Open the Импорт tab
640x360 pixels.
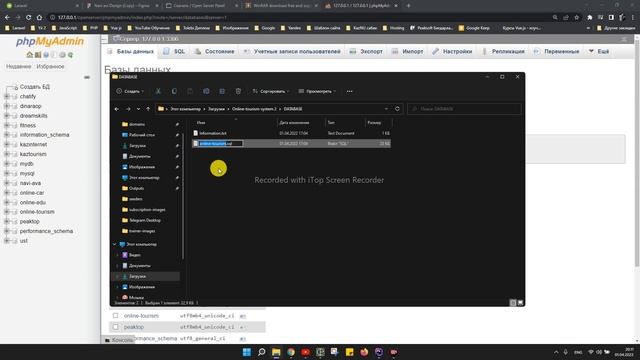(x=408, y=51)
